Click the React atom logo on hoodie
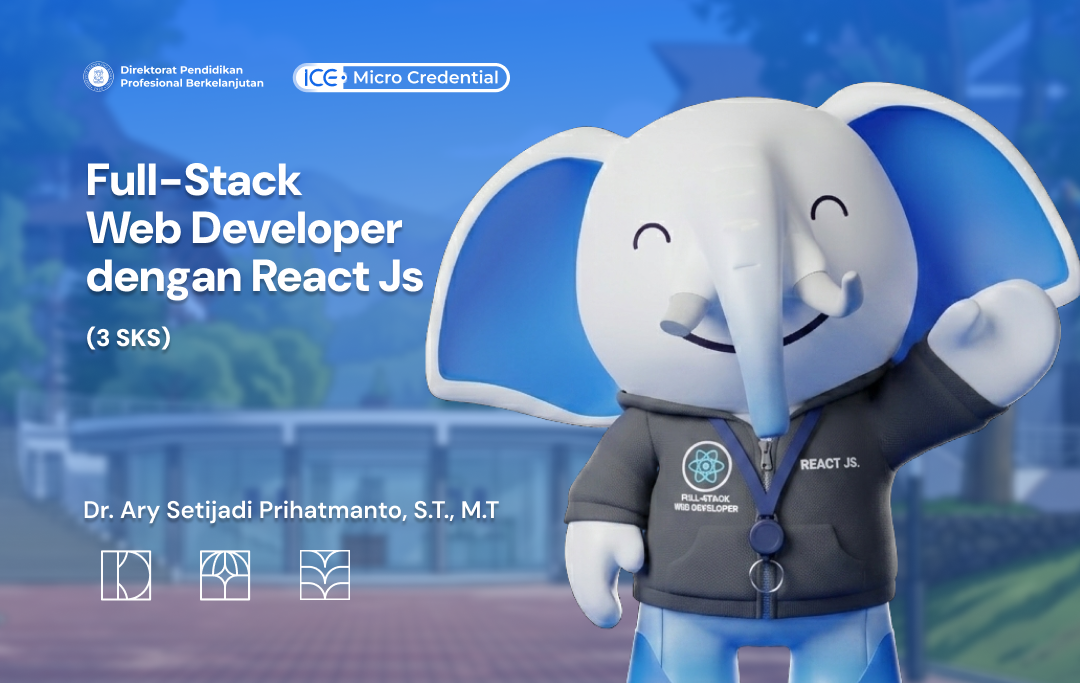The image size is (1080, 683). pyautogui.click(x=705, y=466)
